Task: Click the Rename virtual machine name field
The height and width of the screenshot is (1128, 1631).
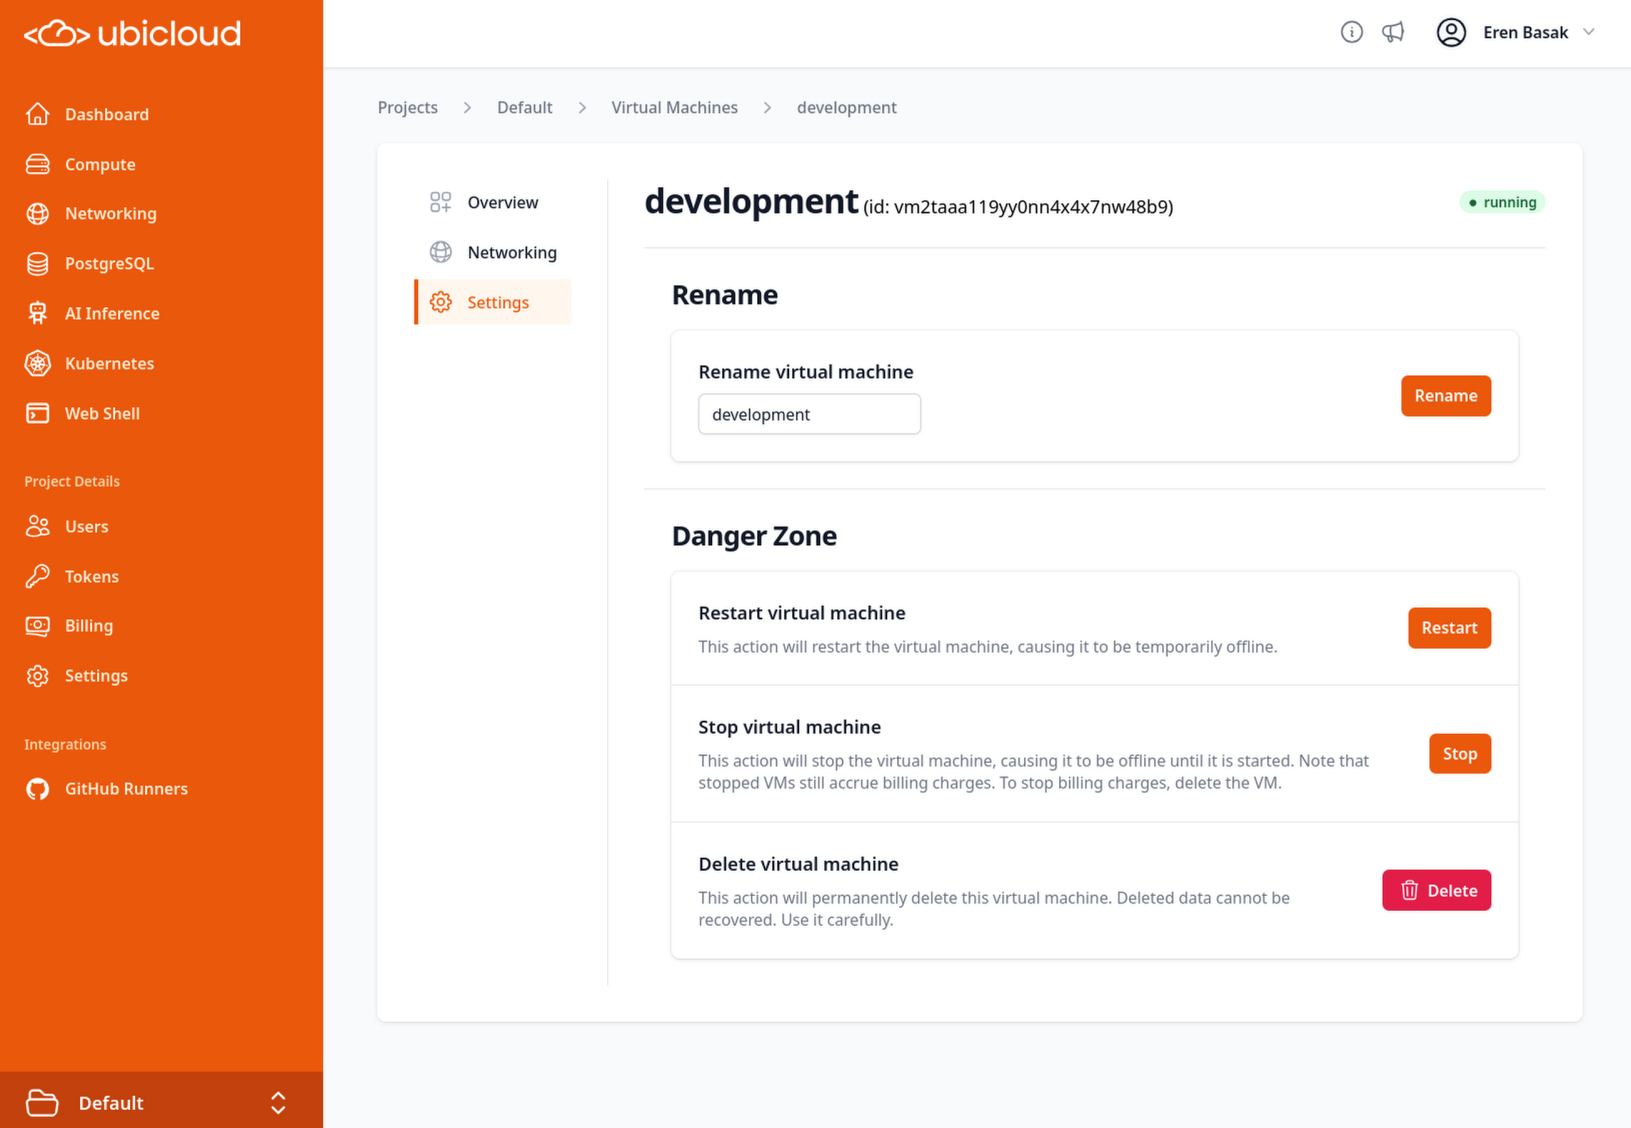Action: (809, 414)
